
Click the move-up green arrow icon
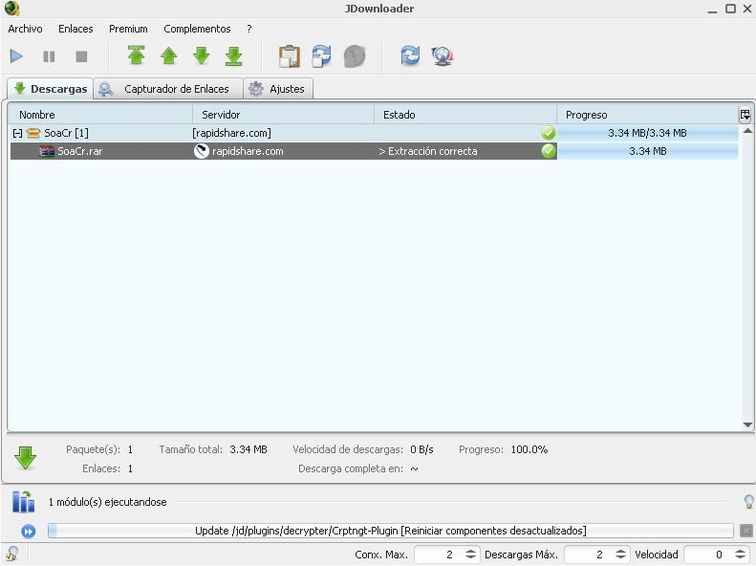click(x=169, y=56)
